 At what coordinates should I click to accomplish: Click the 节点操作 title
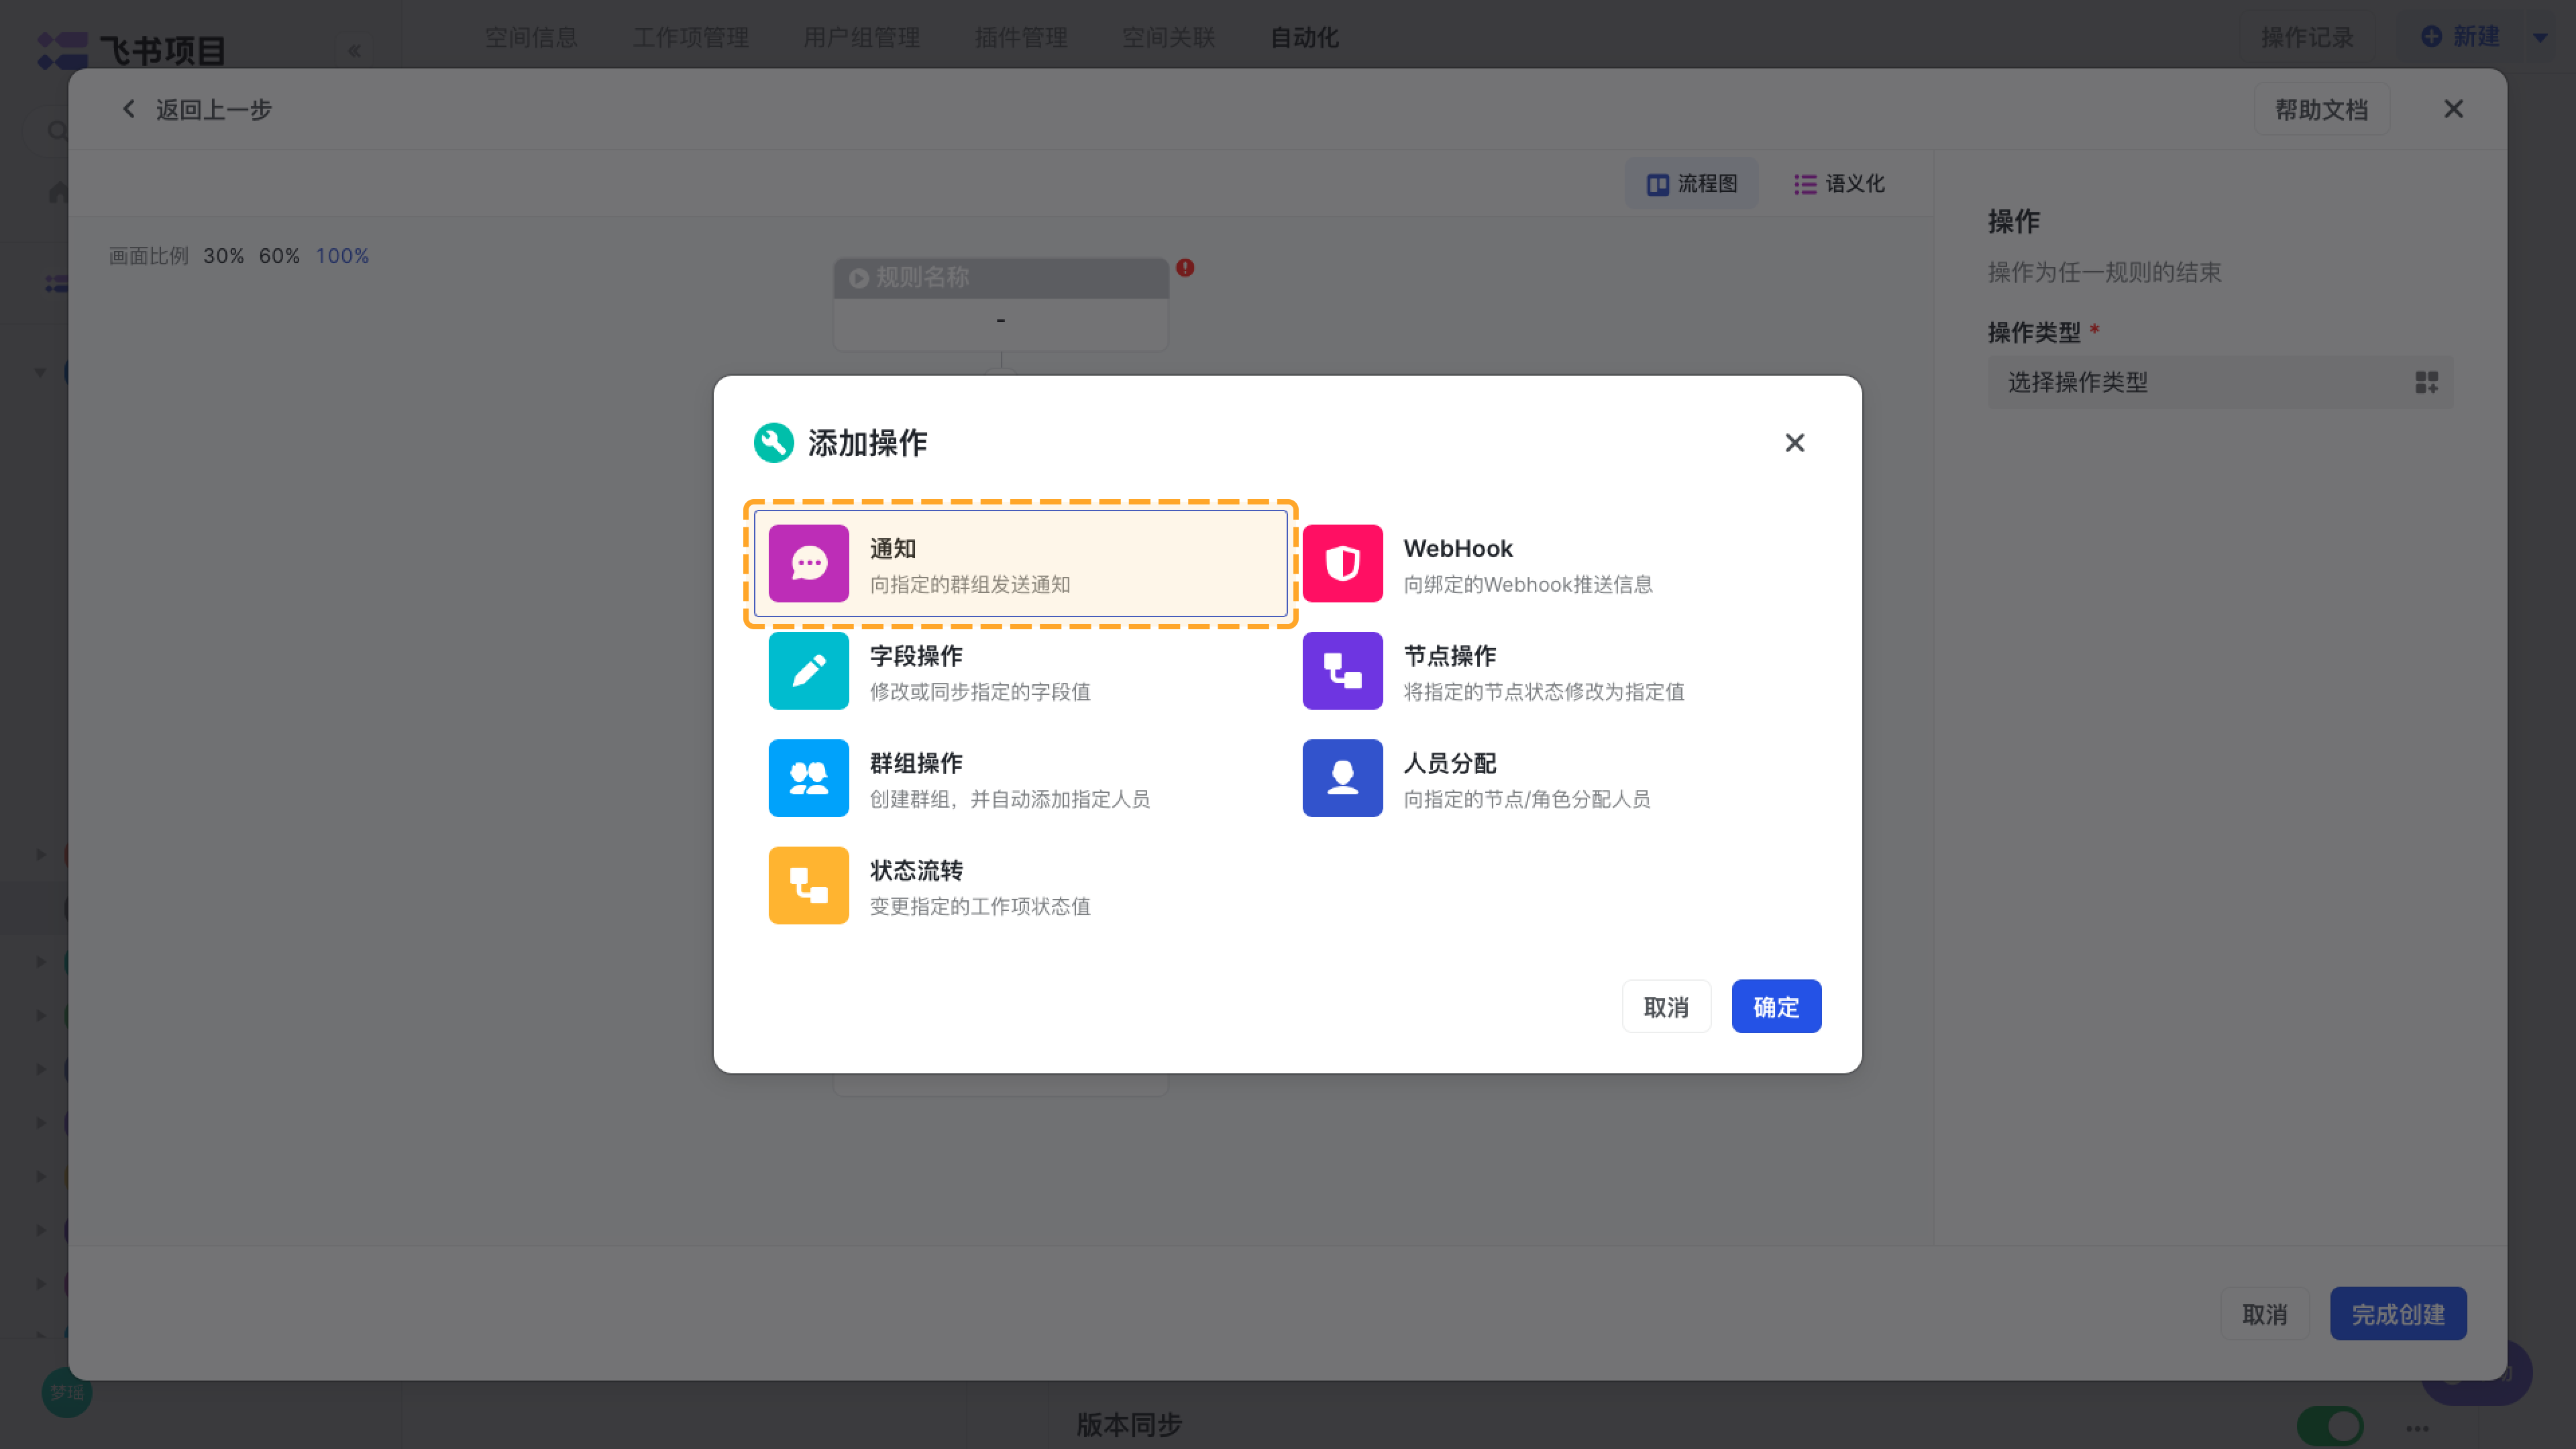1450,655
